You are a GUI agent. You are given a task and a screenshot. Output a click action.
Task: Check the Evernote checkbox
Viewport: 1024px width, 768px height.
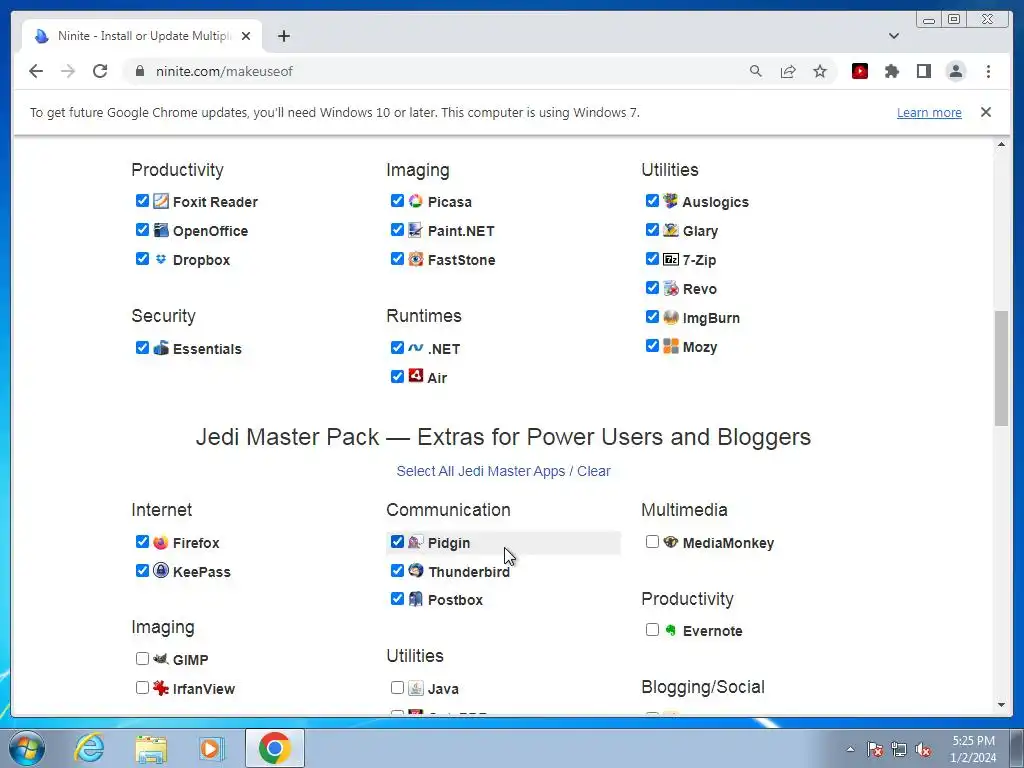pos(652,630)
